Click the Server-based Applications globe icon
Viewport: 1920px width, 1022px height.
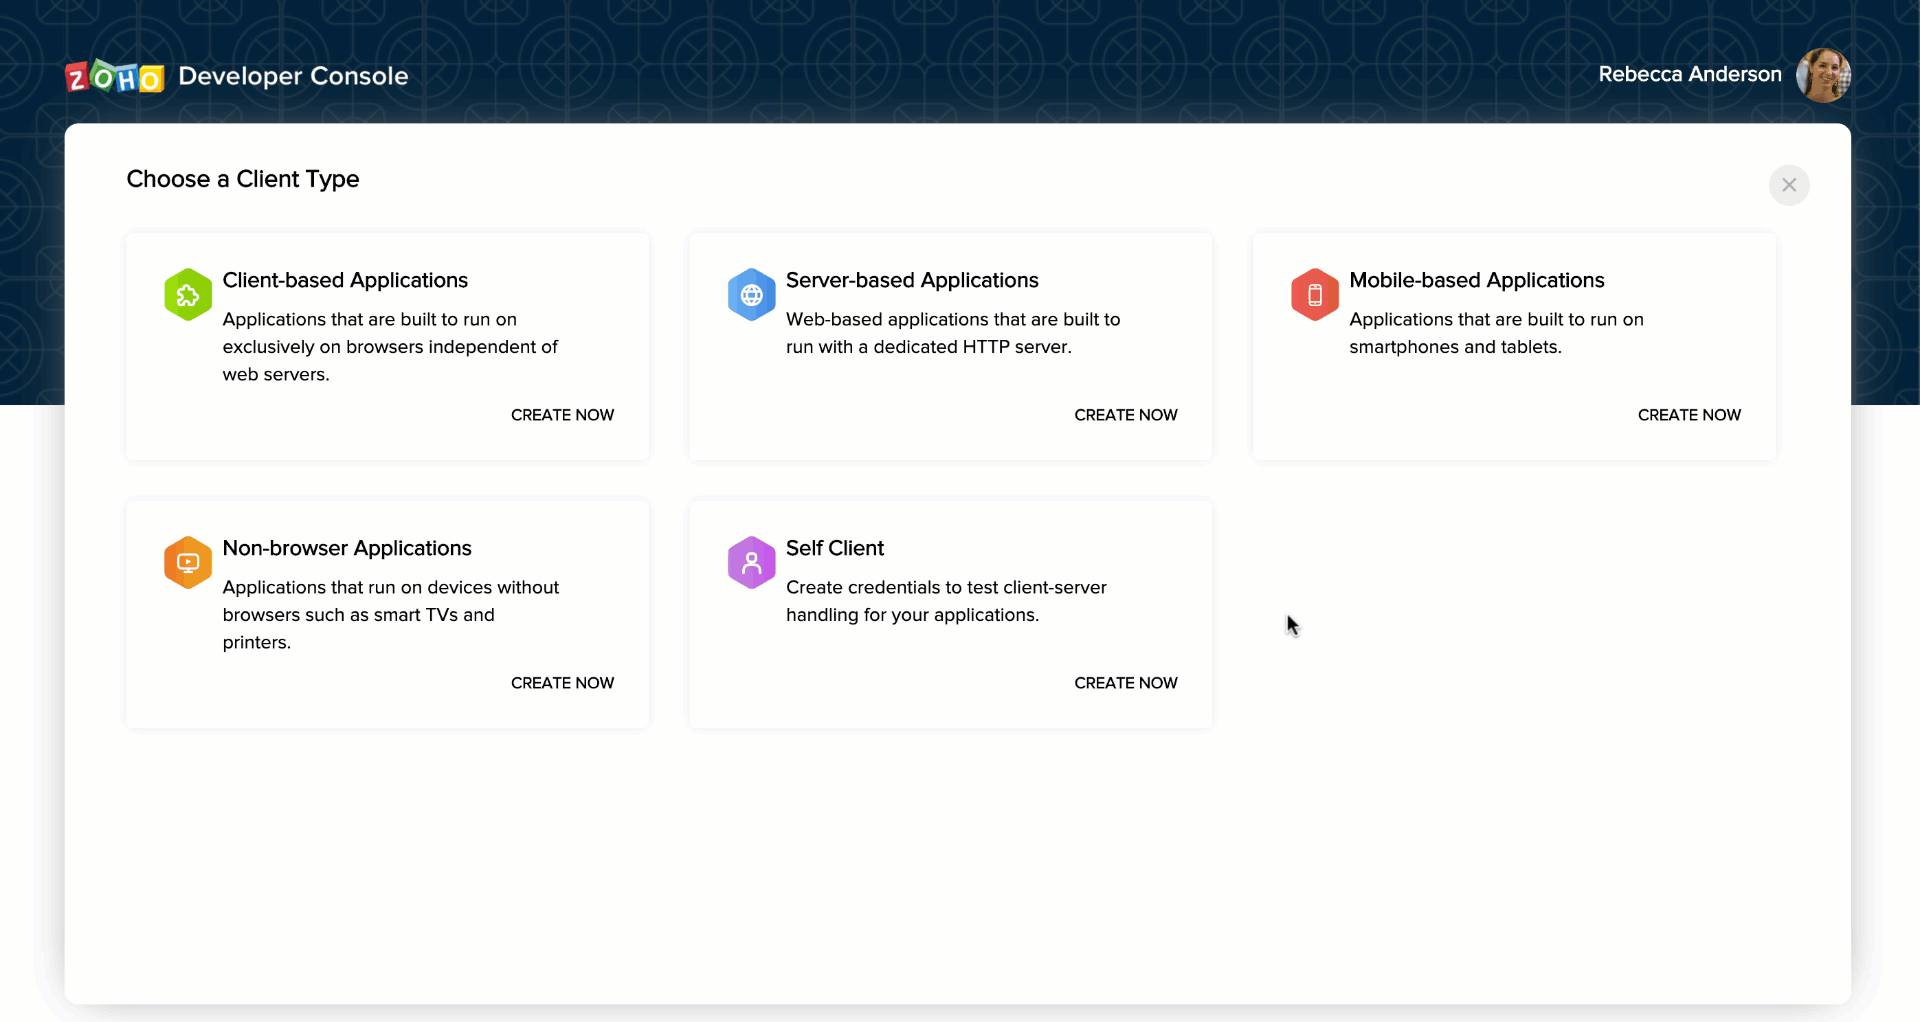click(x=751, y=294)
